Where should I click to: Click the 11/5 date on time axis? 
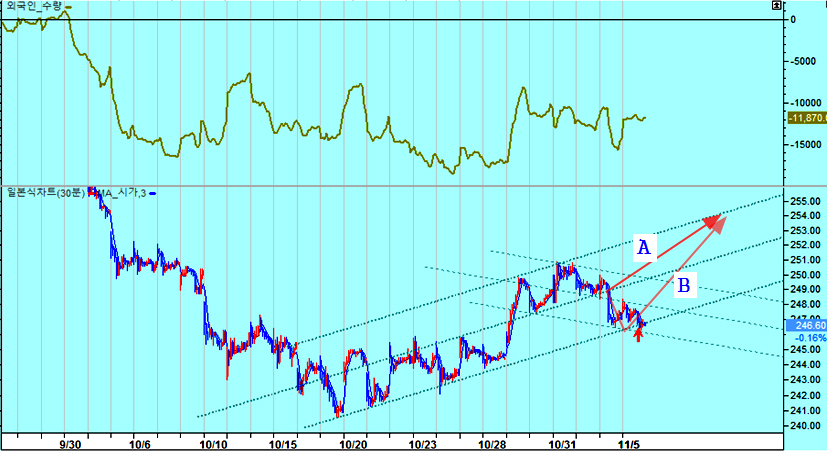click(x=629, y=441)
